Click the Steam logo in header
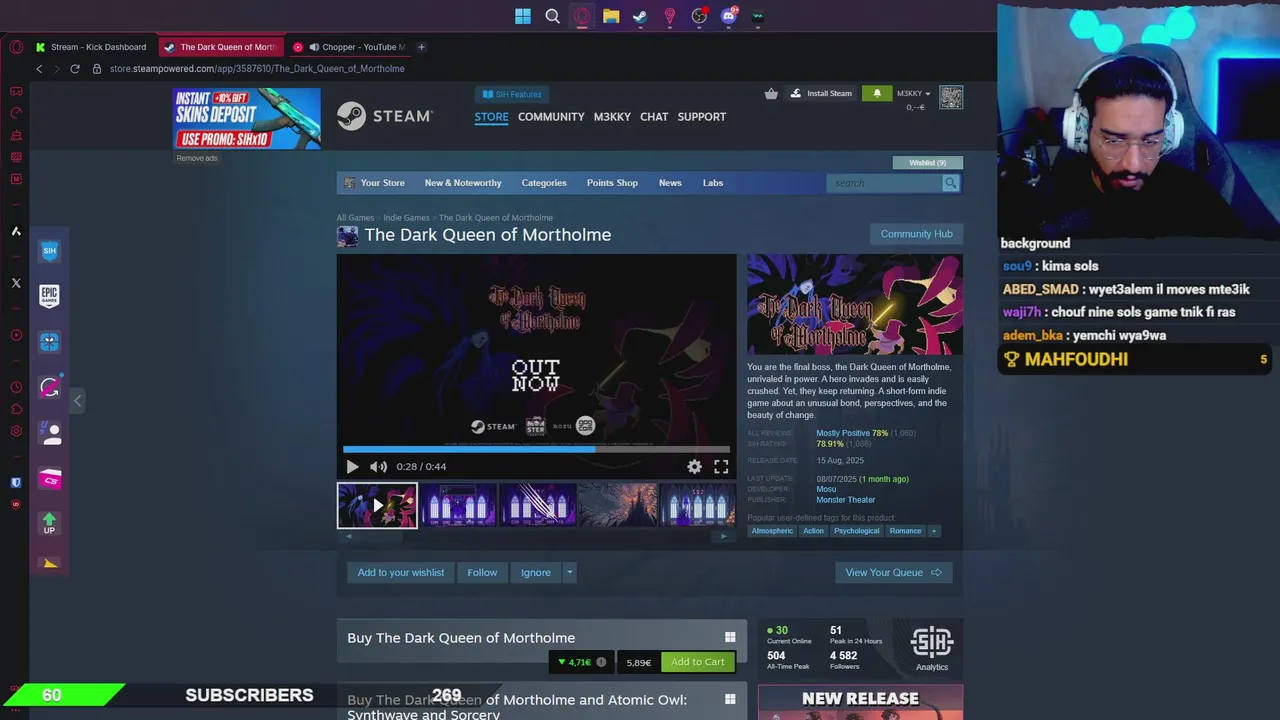This screenshot has height=720, width=1280. point(384,116)
